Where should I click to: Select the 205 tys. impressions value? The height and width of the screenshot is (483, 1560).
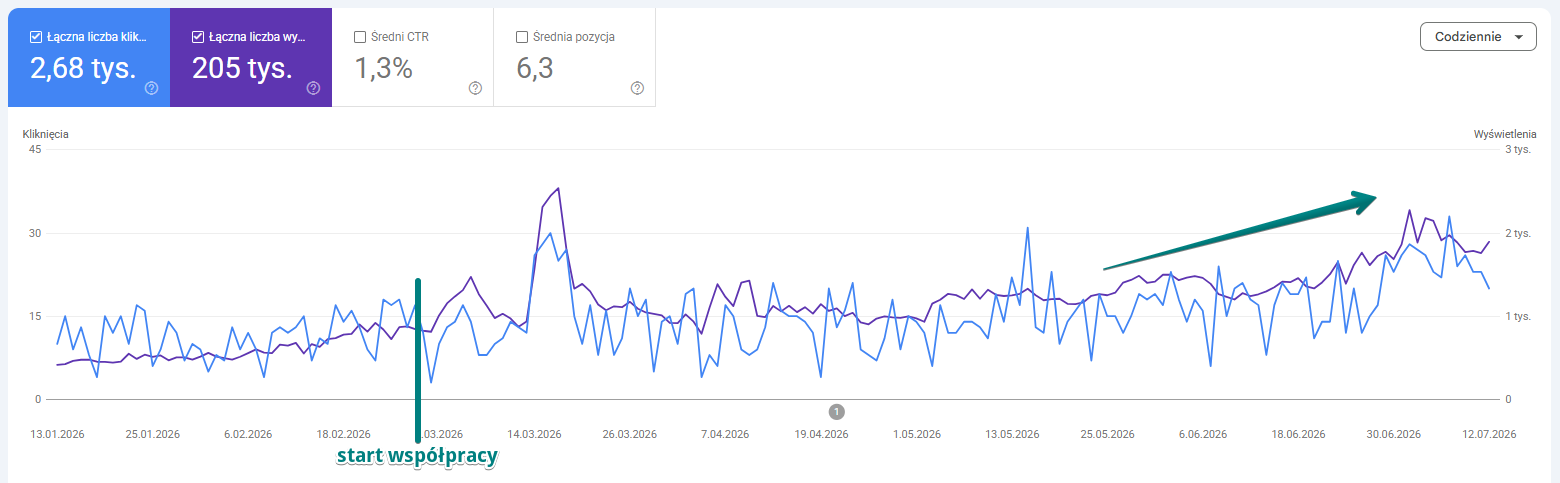[242, 68]
